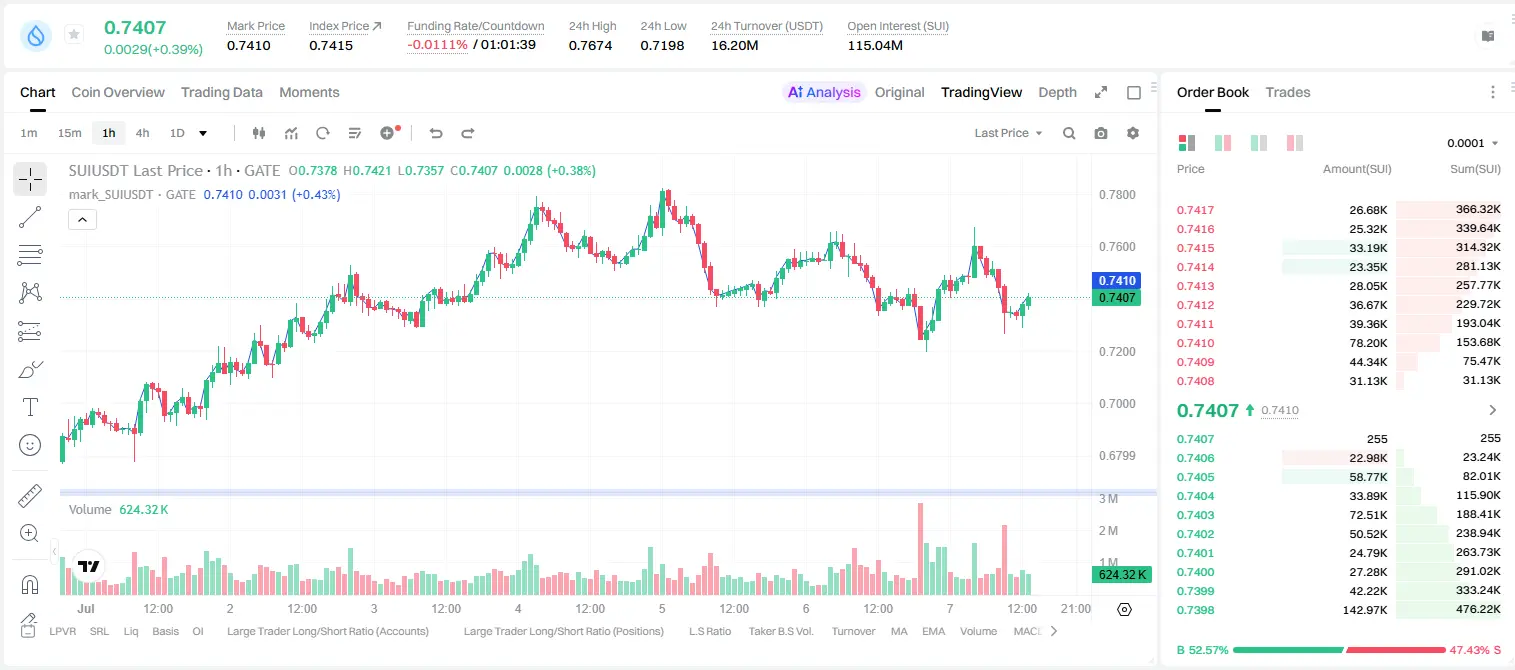Select the 4h timeframe
The width and height of the screenshot is (1515, 670).
[142, 133]
